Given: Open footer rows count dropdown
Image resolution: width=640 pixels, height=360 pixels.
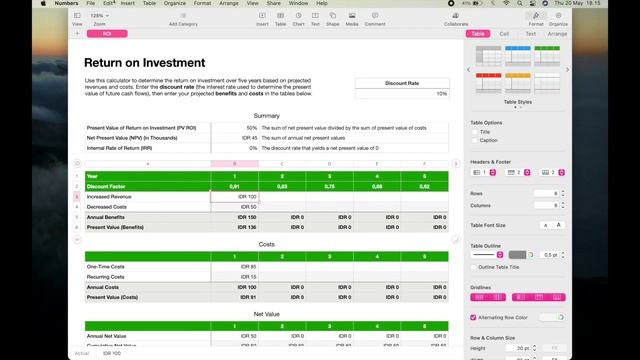Looking at the screenshot, I should pyautogui.click(x=553, y=172).
